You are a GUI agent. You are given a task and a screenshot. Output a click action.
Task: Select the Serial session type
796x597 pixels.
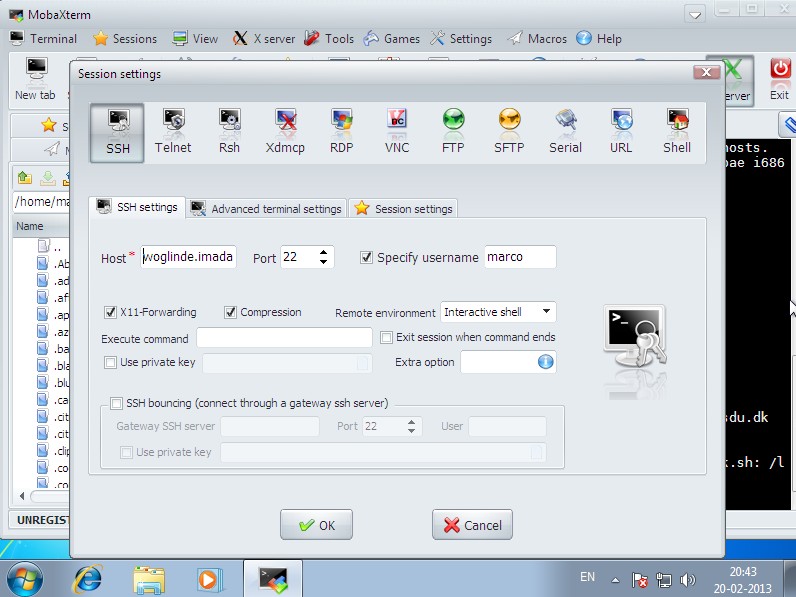(x=565, y=133)
